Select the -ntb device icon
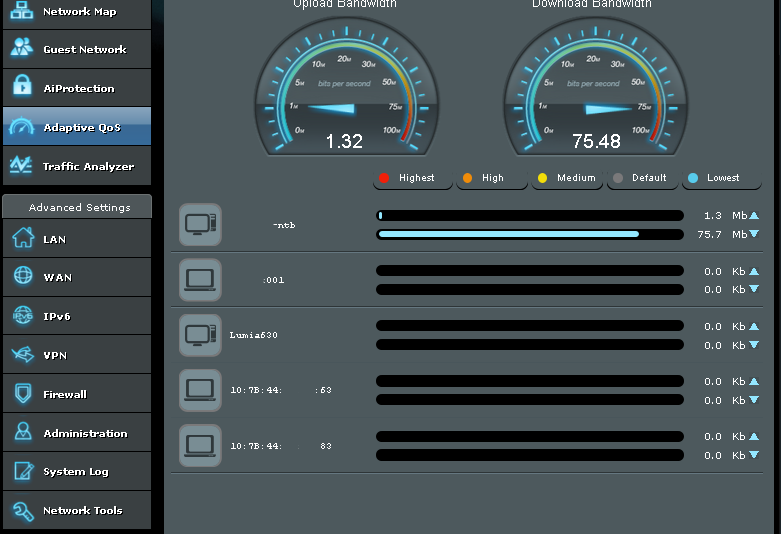This screenshot has height=534, width=781. (x=200, y=225)
